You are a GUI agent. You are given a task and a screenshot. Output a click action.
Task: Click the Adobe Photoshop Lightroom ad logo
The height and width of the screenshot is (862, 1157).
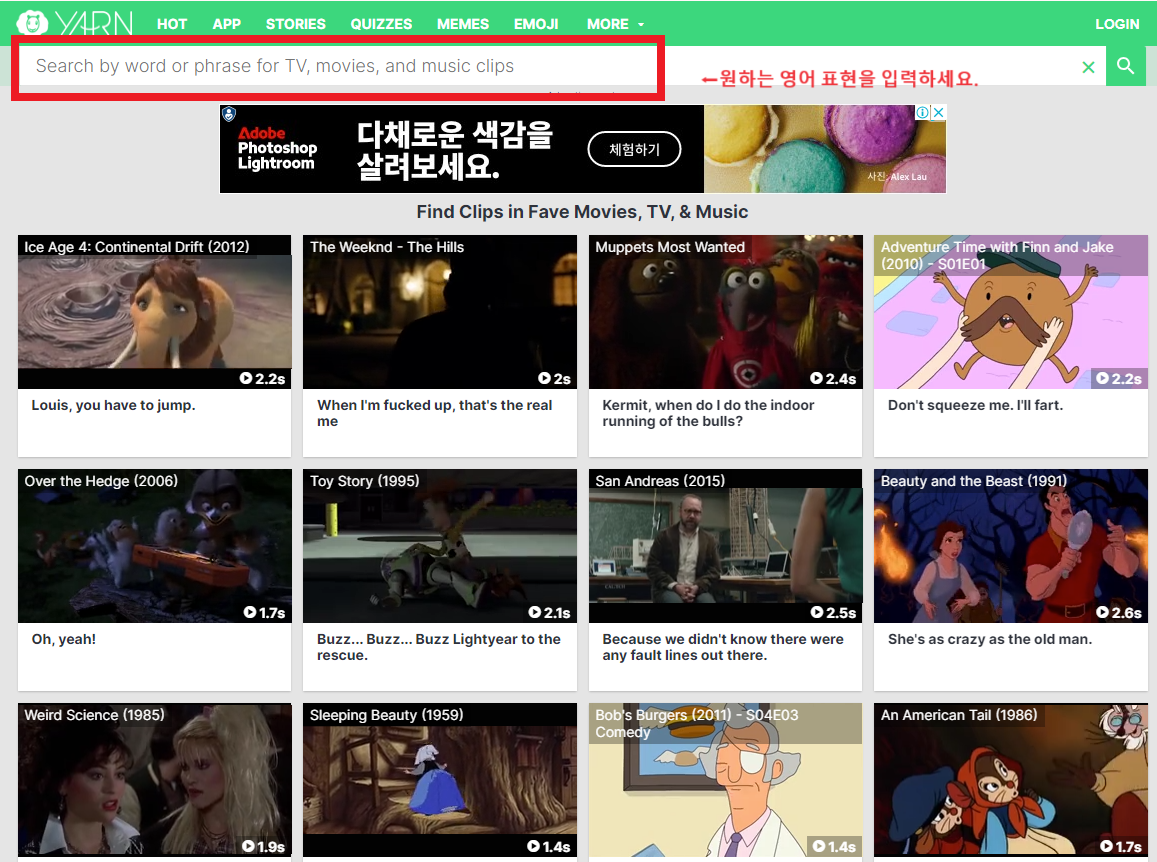tap(277, 148)
